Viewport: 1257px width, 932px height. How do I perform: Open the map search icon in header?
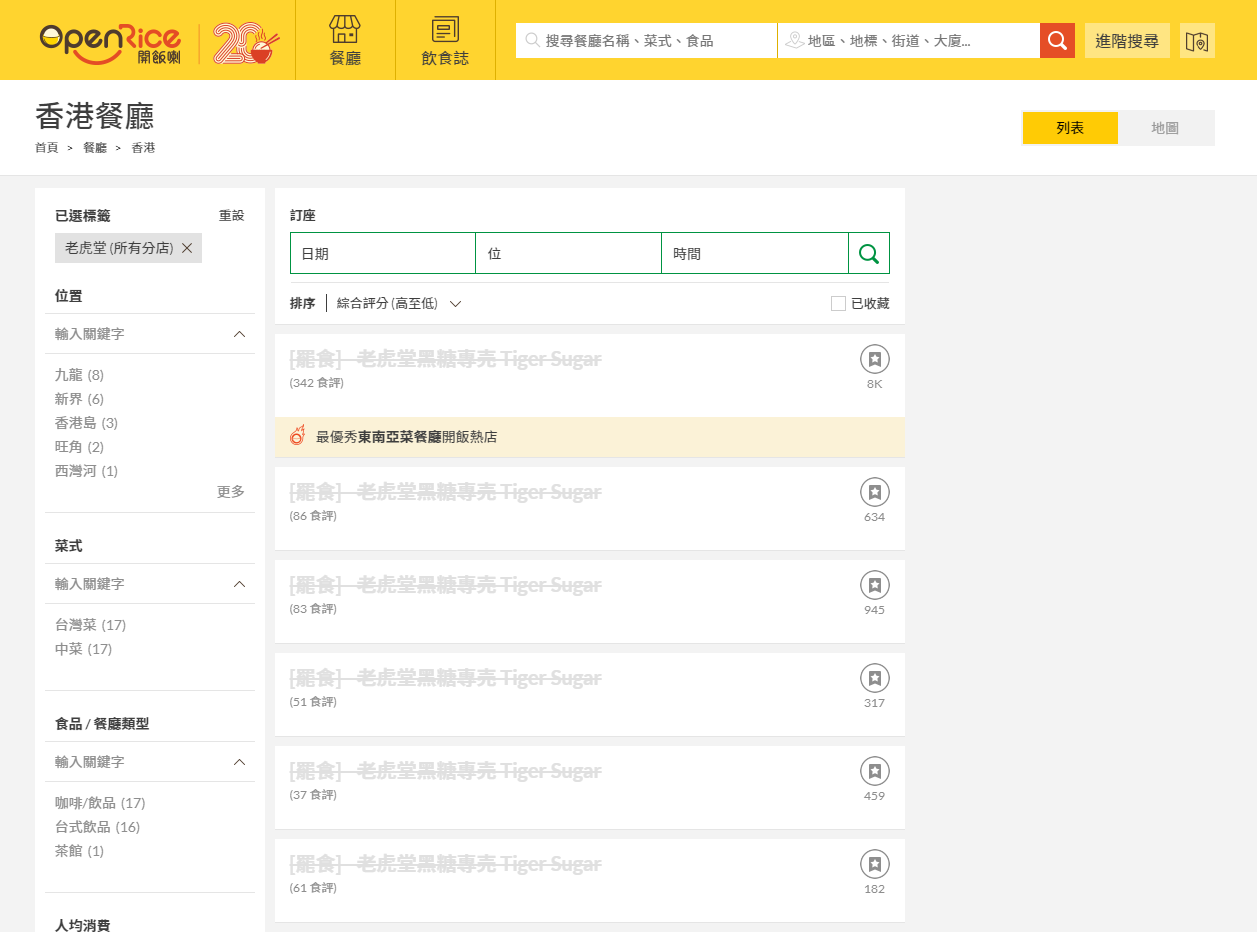click(x=1197, y=41)
